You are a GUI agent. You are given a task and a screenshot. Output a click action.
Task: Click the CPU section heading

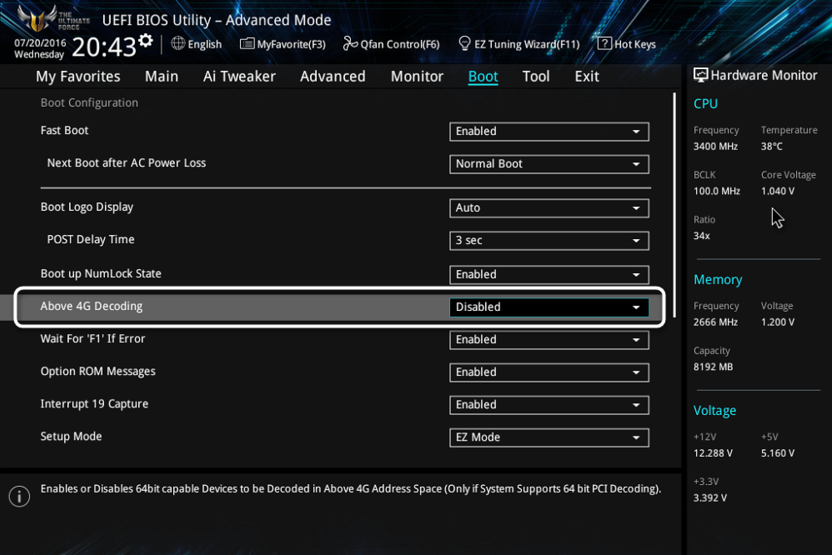706,104
